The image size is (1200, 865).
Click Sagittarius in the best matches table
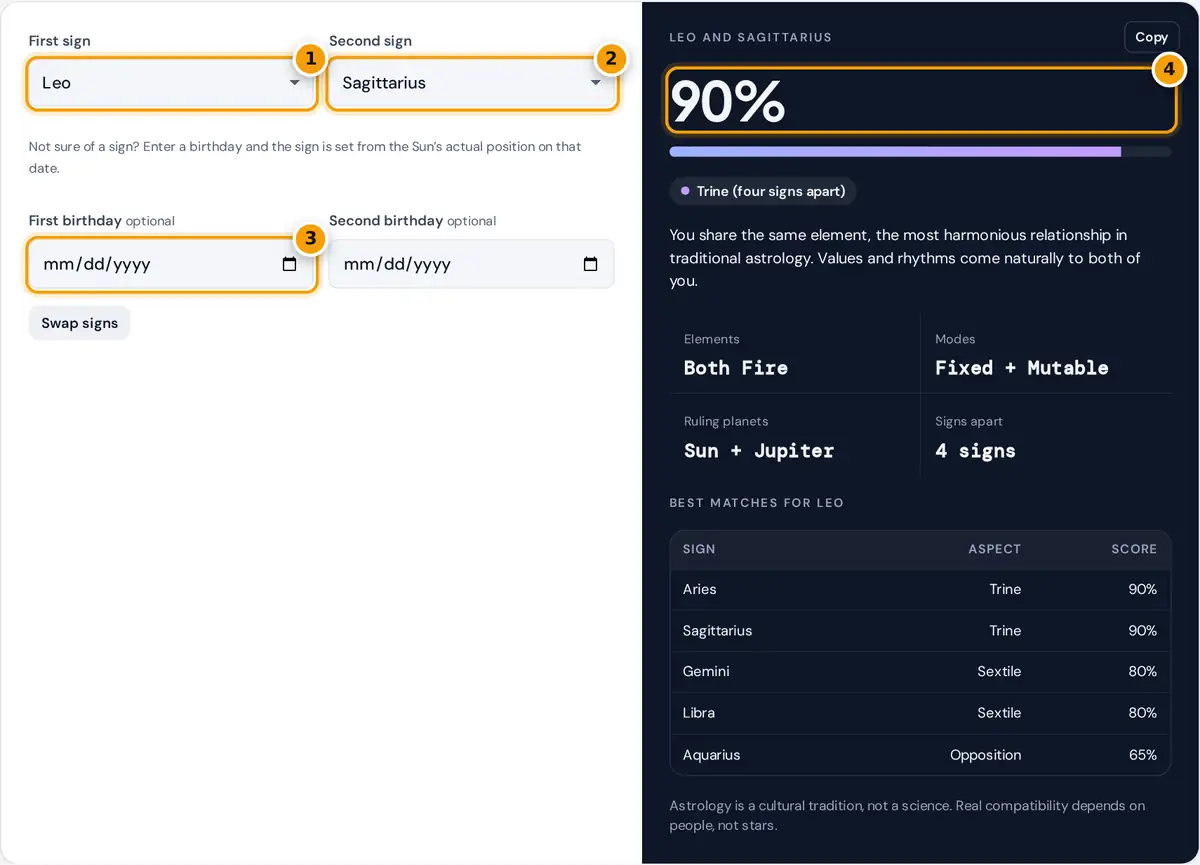click(x=717, y=631)
